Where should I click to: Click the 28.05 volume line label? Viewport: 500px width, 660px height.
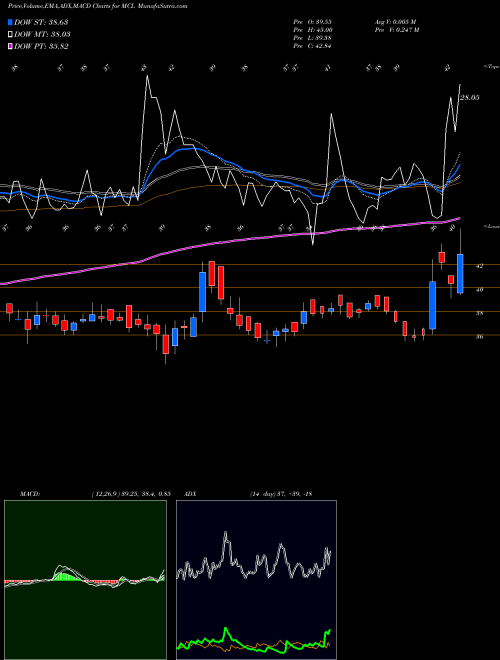tap(470, 98)
